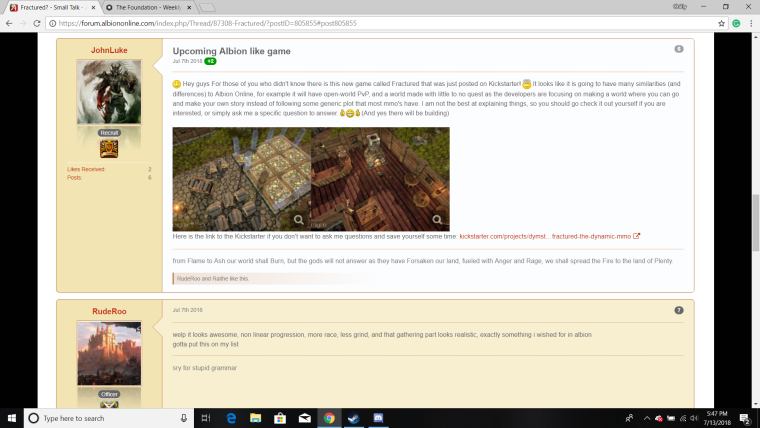Screen dimensions: 760x428
Task: Open the Chrome three-dot menu
Action: pos(751,23)
